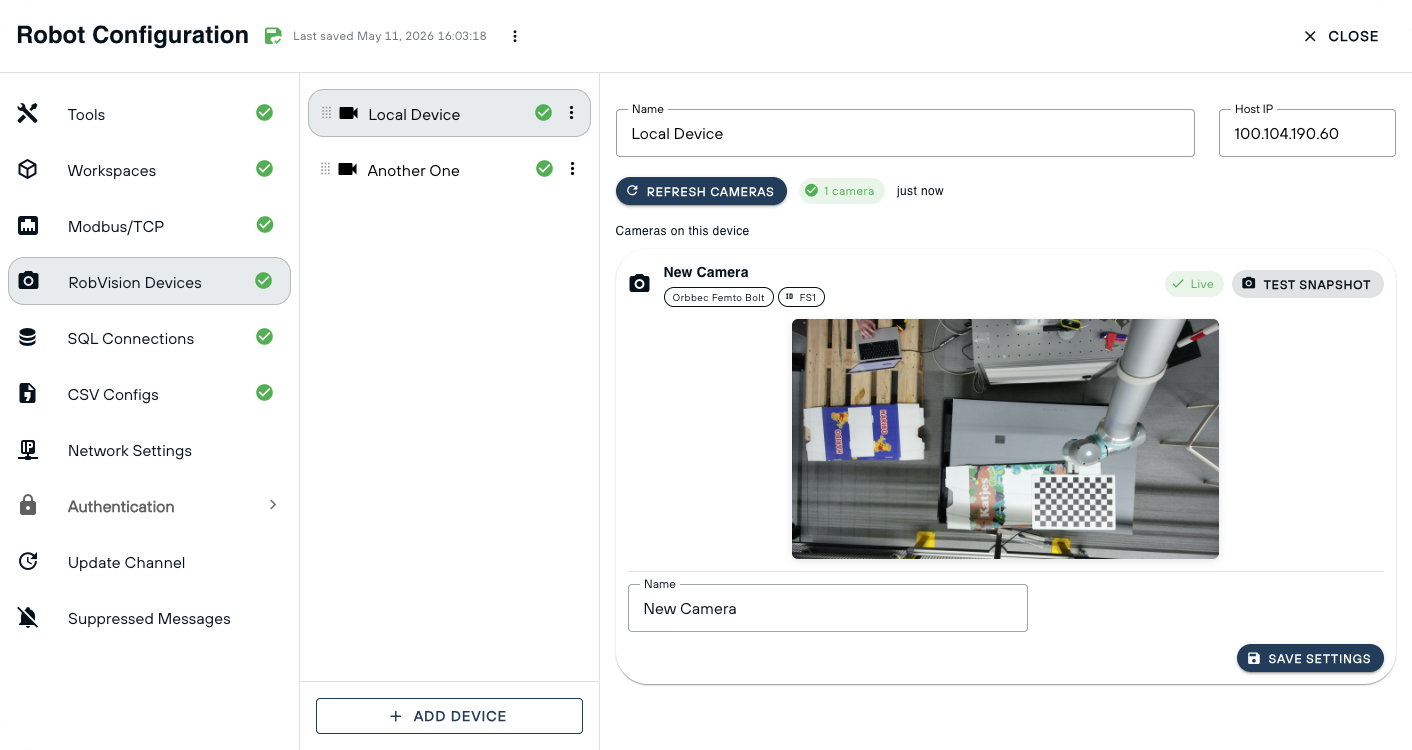Select the Local Device entry
Image resolution: width=1412 pixels, height=750 pixels.
coord(449,114)
